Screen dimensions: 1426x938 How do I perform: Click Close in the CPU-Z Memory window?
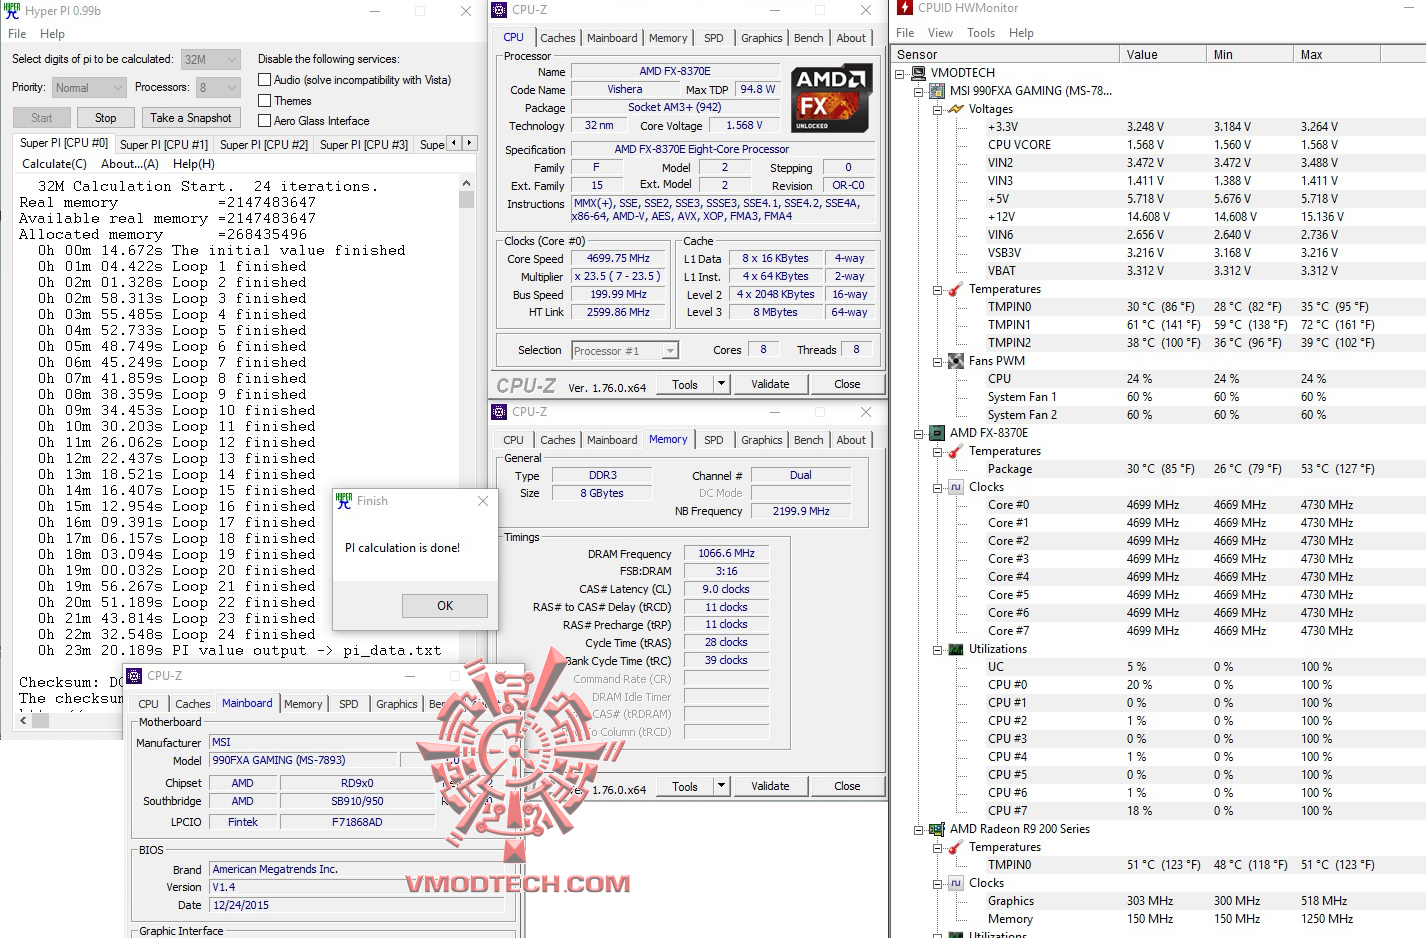847,786
